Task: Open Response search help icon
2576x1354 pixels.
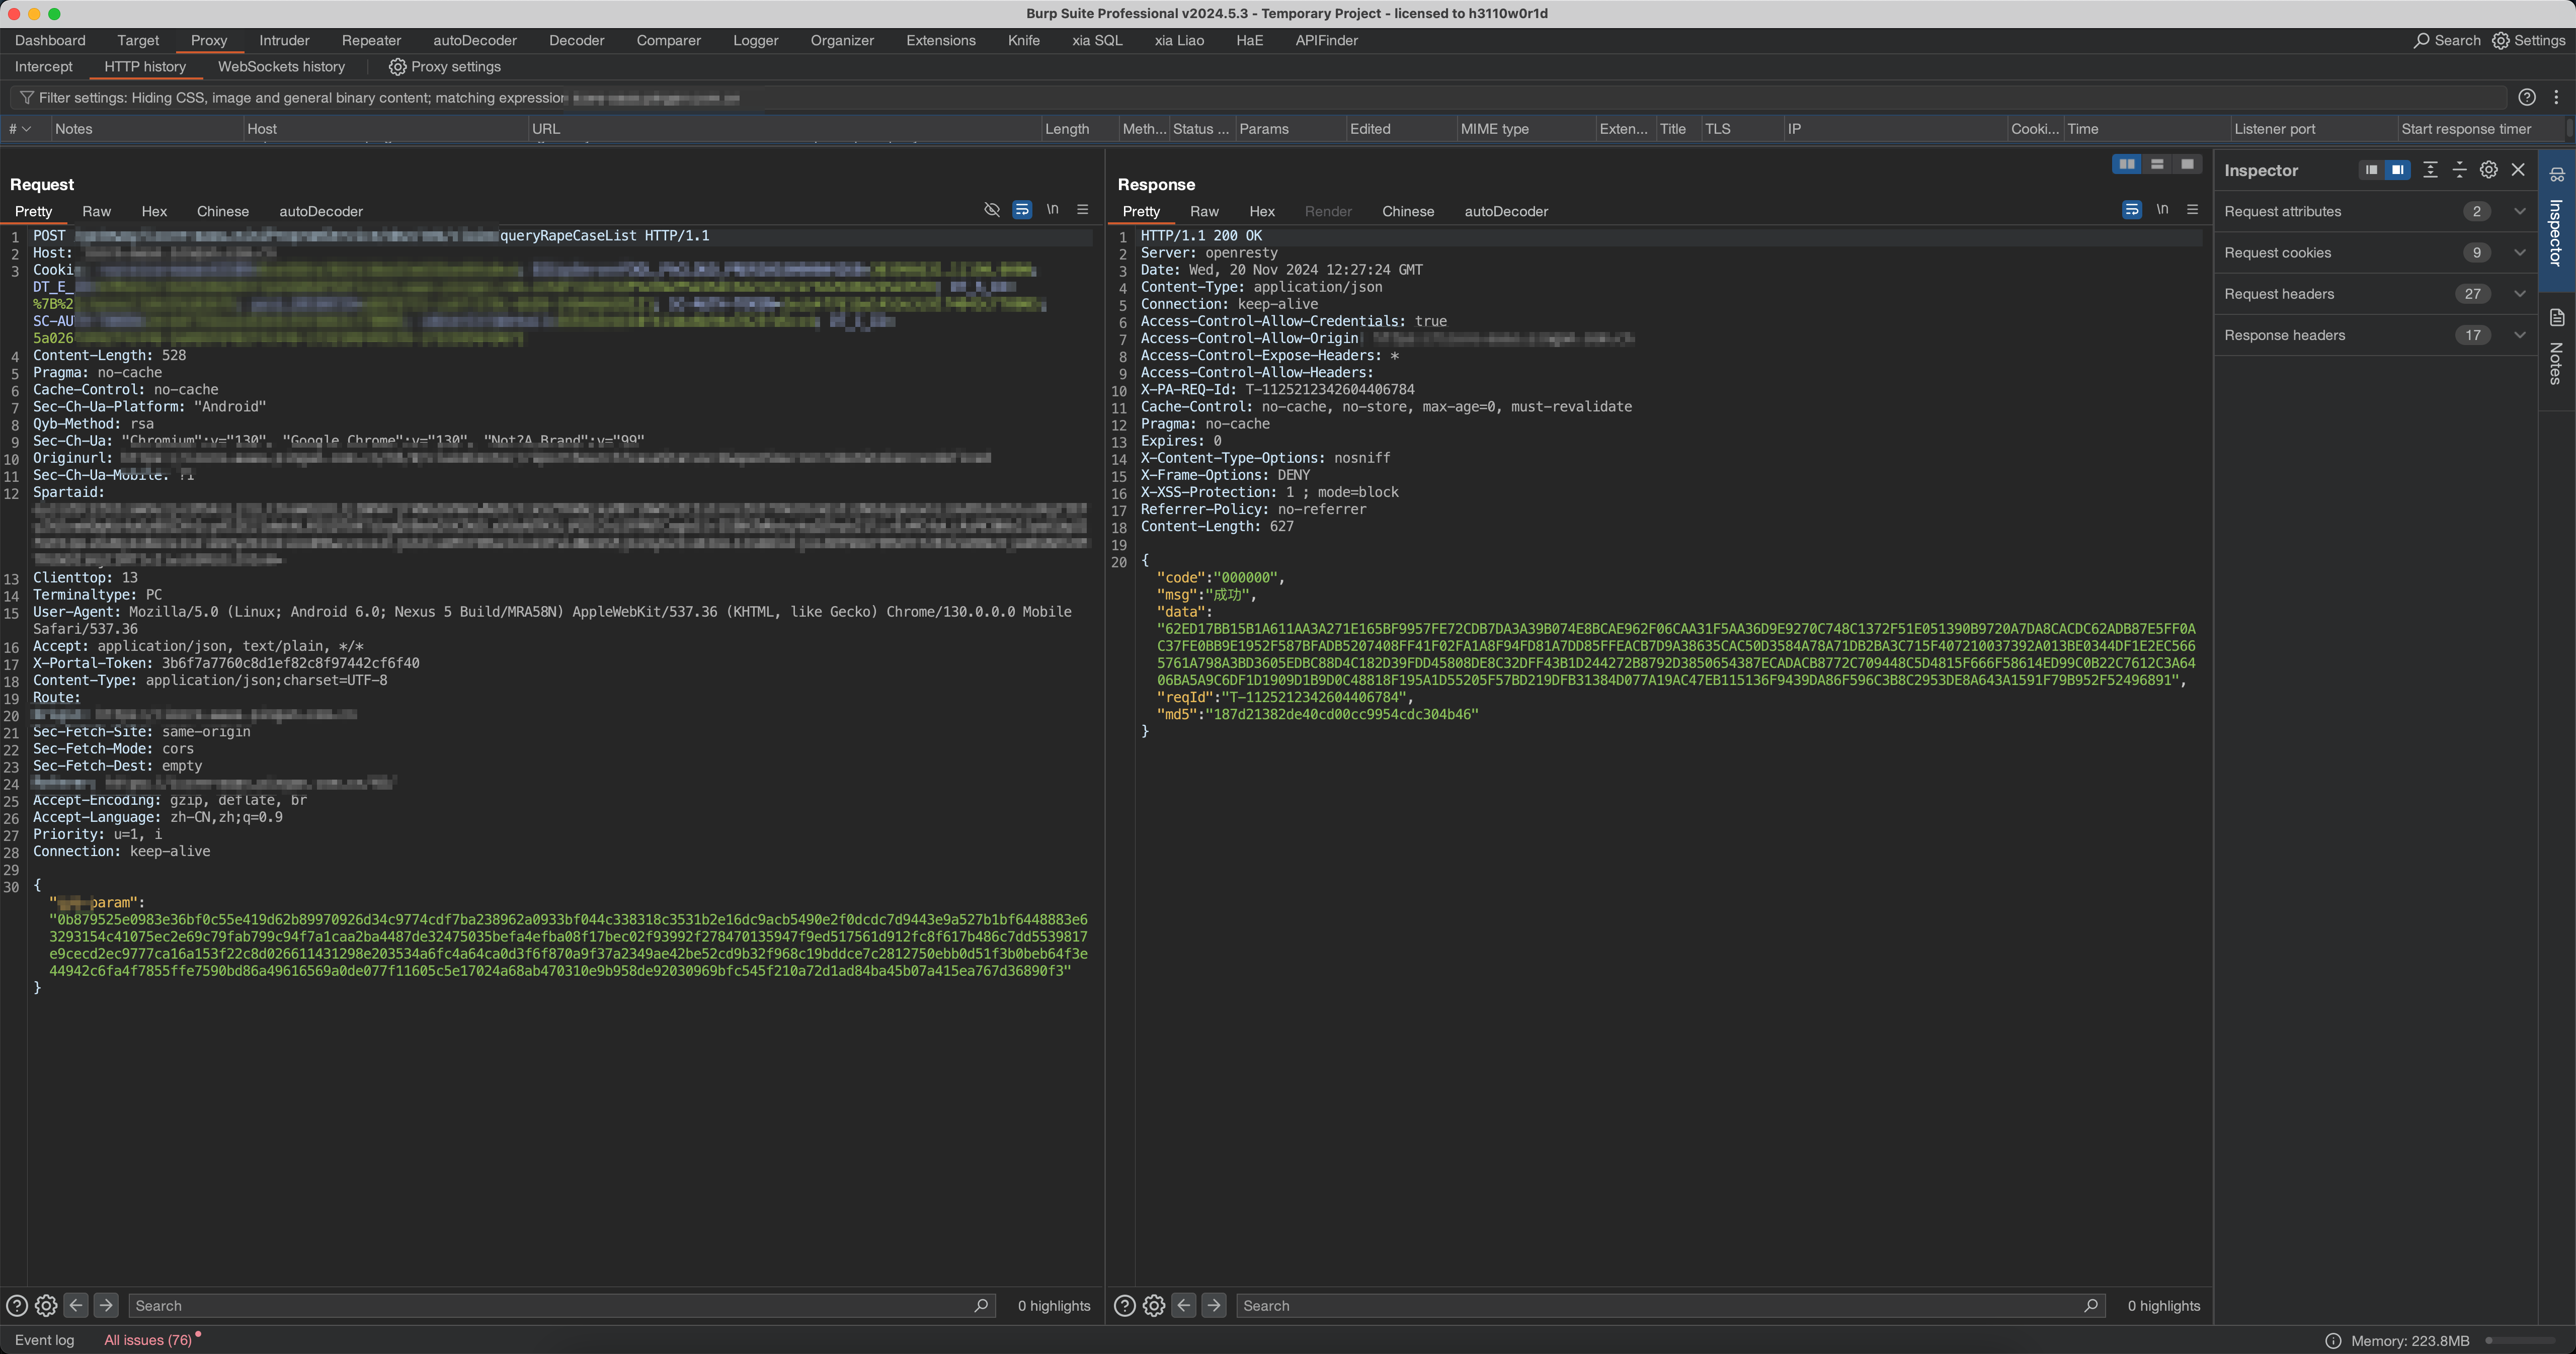Action: tap(1124, 1306)
